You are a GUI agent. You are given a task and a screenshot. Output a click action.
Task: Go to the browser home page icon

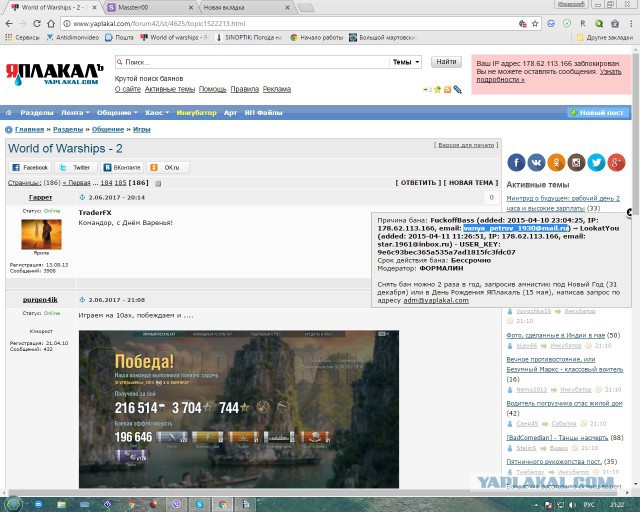pyautogui.click(x=51, y=24)
